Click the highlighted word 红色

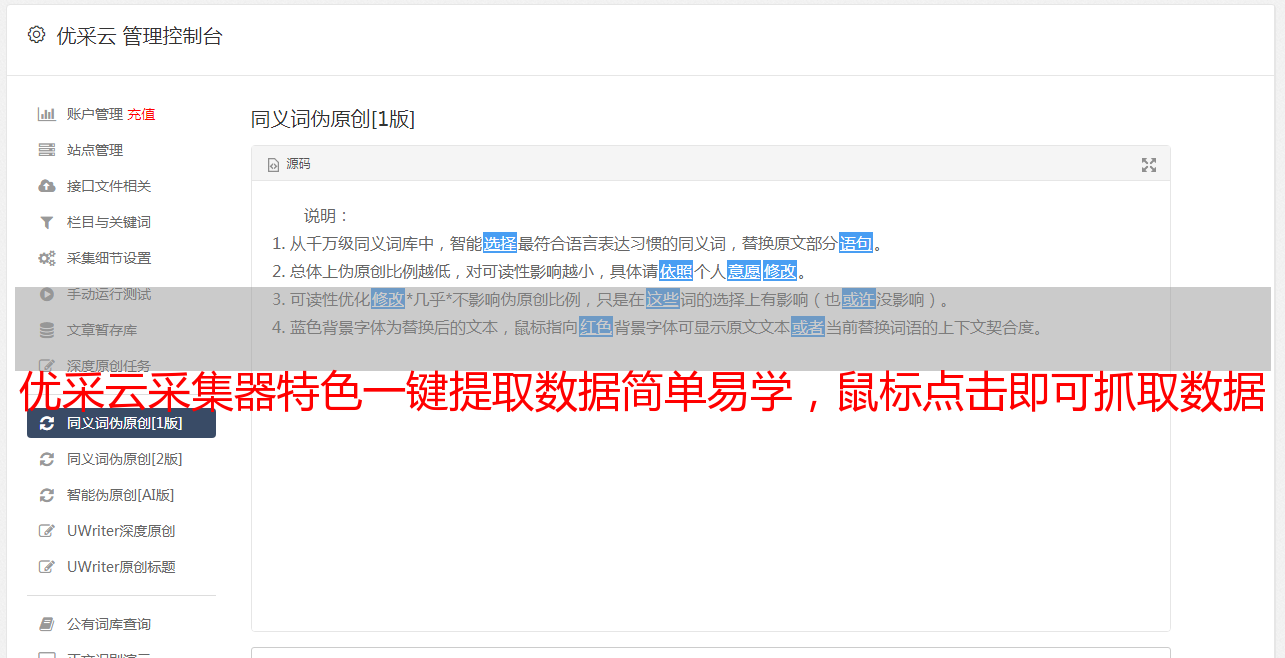pos(596,327)
